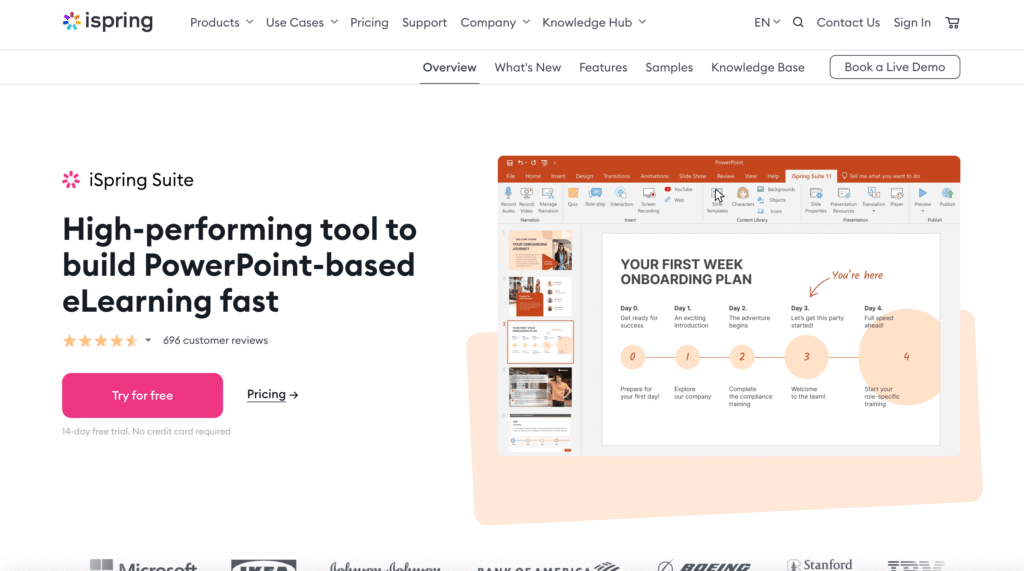The height and width of the screenshot is (571, 1024).
Task: Open Contact Us link
Action: click(x=848, y=22)
